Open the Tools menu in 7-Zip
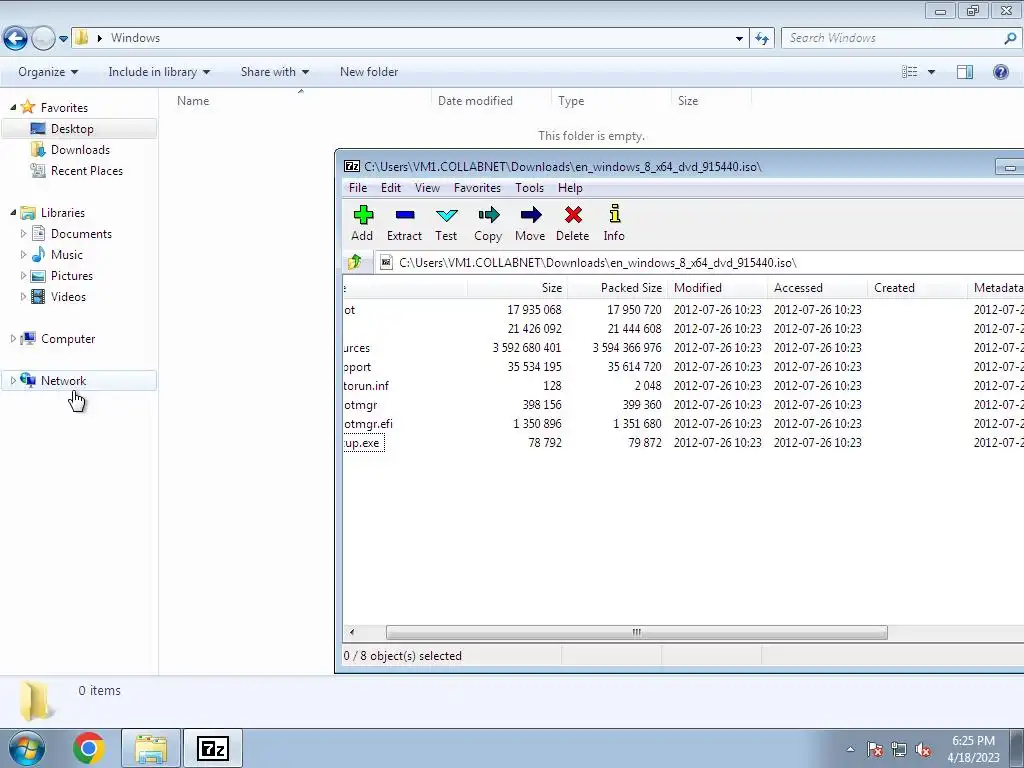The image size is (1024, 768). [x=529, y=188]
